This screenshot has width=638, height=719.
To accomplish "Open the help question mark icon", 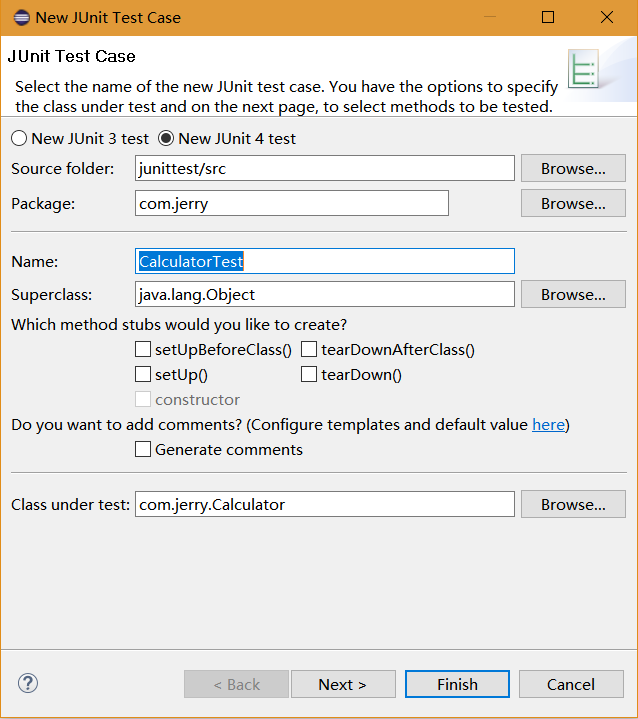I will tap(28, 683).
